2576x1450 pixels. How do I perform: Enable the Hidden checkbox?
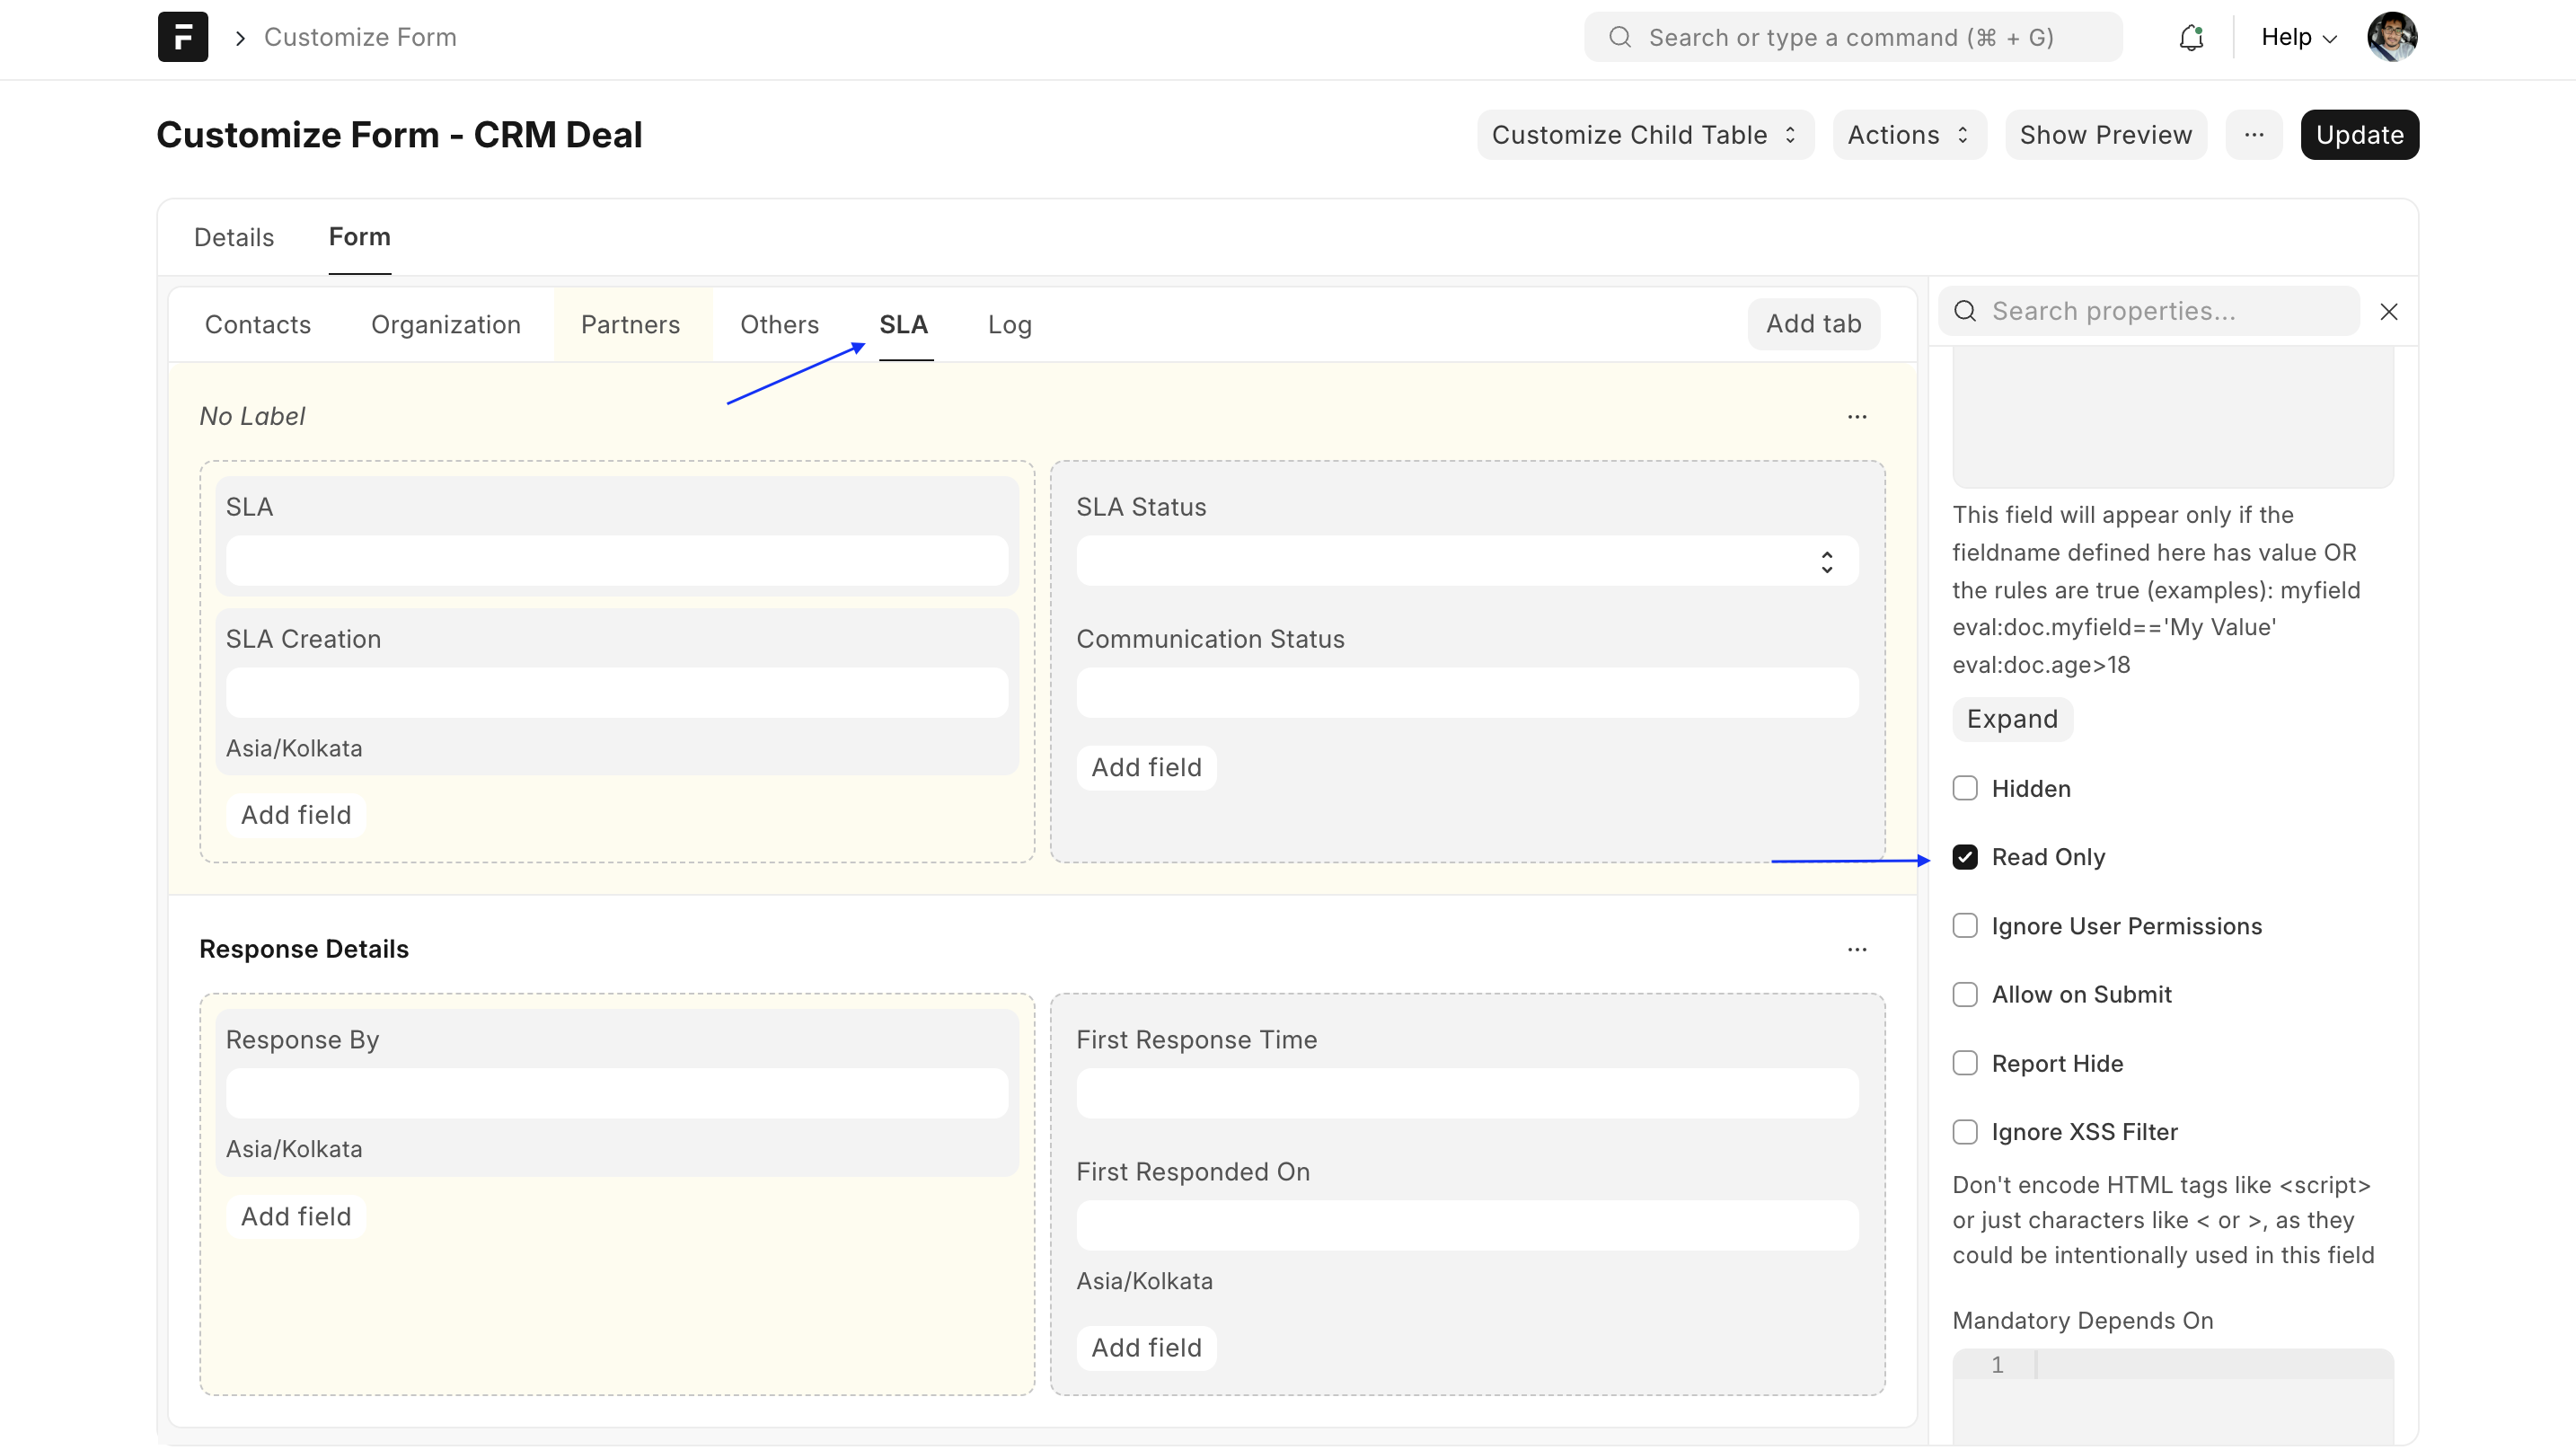(x=1964, y=788)
